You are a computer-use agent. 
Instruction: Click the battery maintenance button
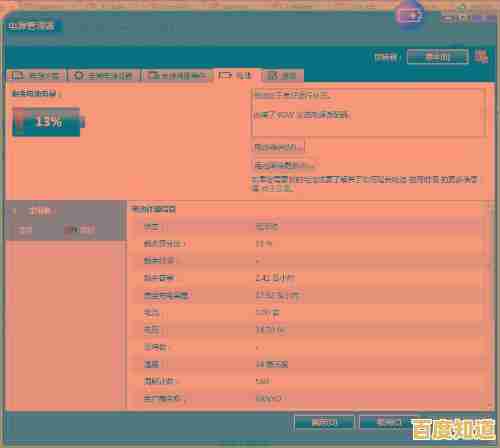(278, 147)
